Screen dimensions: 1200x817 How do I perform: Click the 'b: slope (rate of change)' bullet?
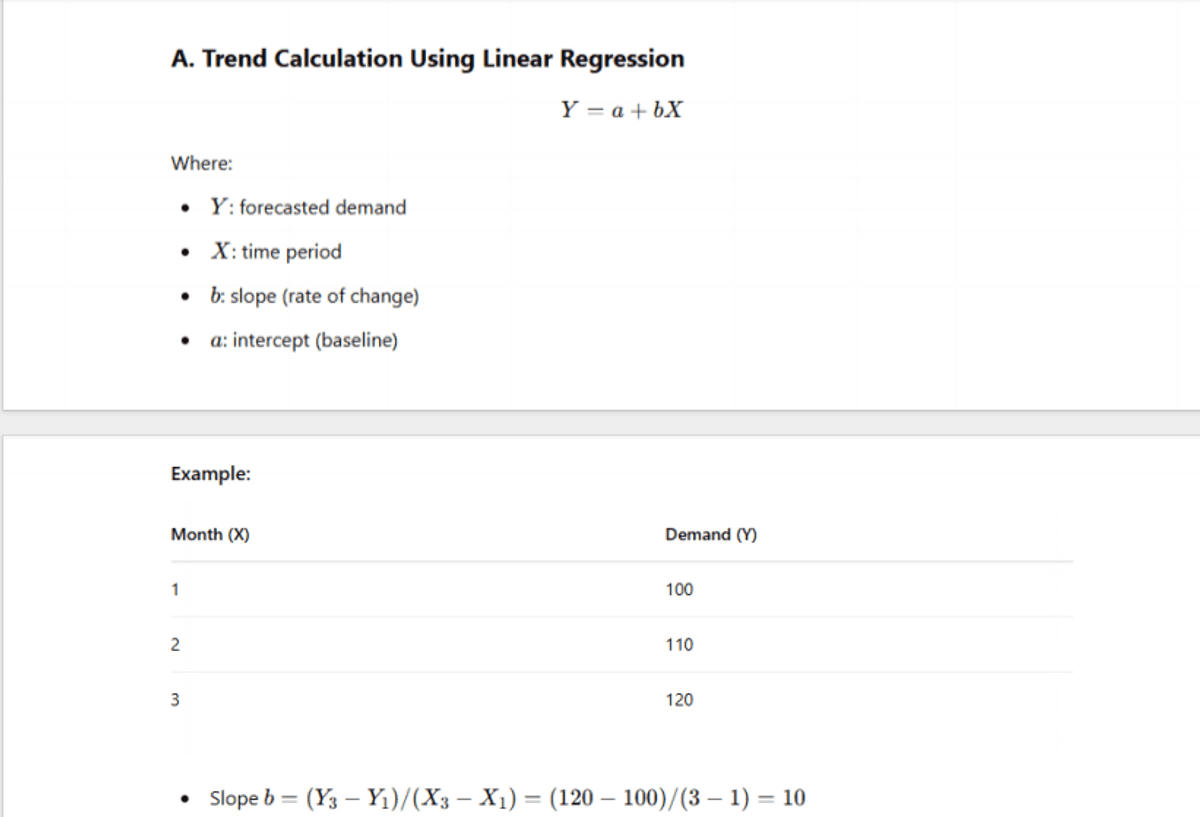pos(314,297)
